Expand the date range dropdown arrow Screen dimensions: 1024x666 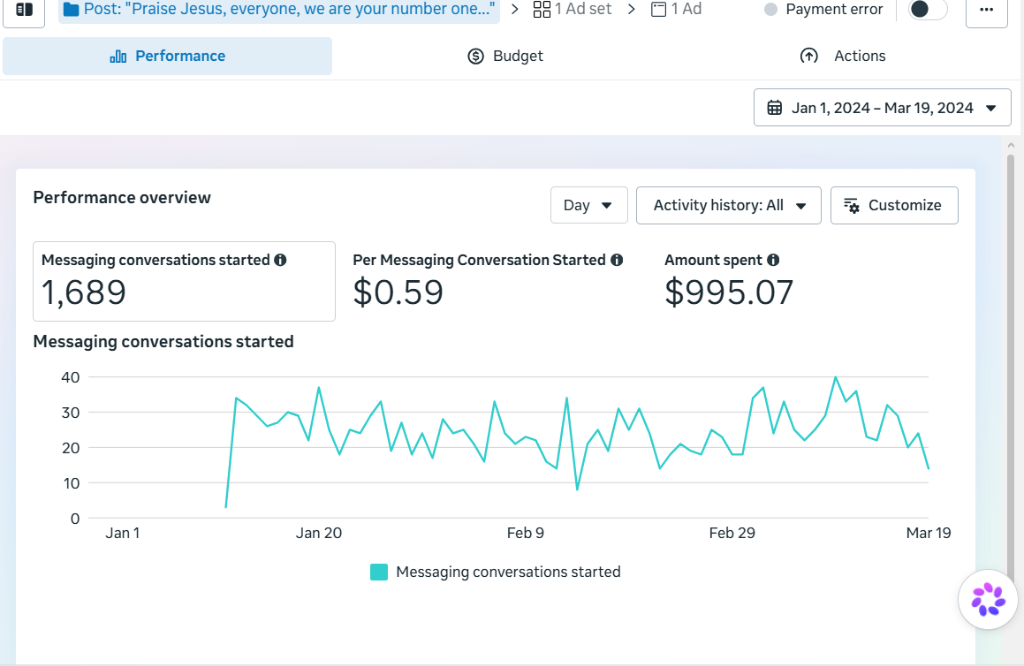coord(991,108)
